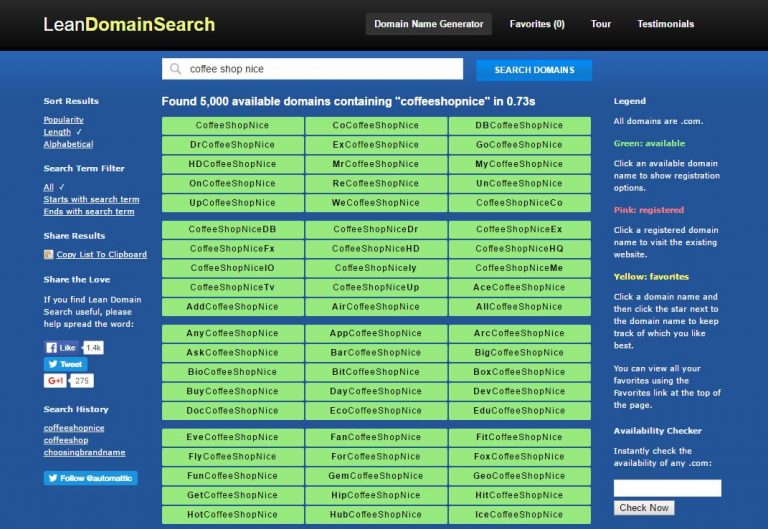Image resolution: width=768 pixels, height=529 pixels.
Task: Select the CoffeeShopNiceHQ domain
Action: [x=520, y=249]
